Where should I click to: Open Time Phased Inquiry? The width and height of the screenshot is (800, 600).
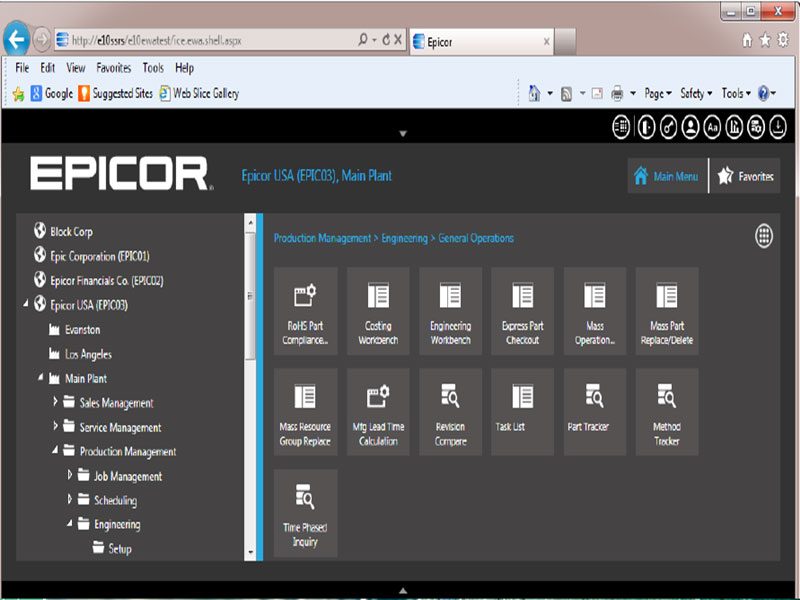click(x=305, y=513)
